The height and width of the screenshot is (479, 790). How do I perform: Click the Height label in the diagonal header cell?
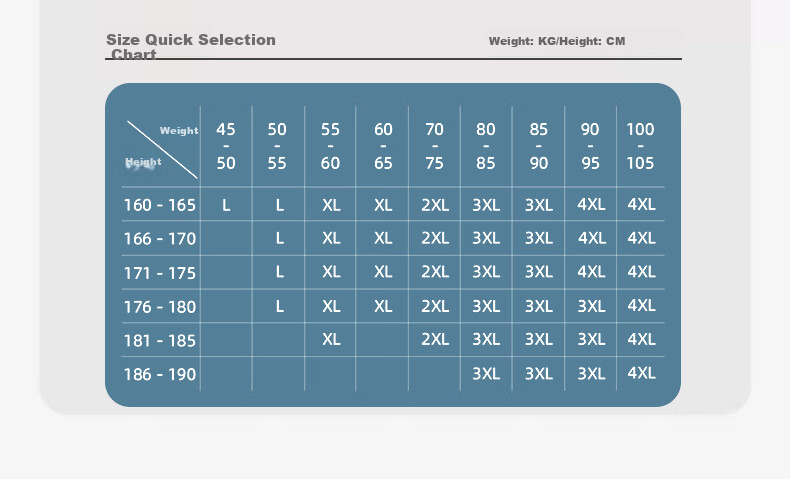pos(143,162)
